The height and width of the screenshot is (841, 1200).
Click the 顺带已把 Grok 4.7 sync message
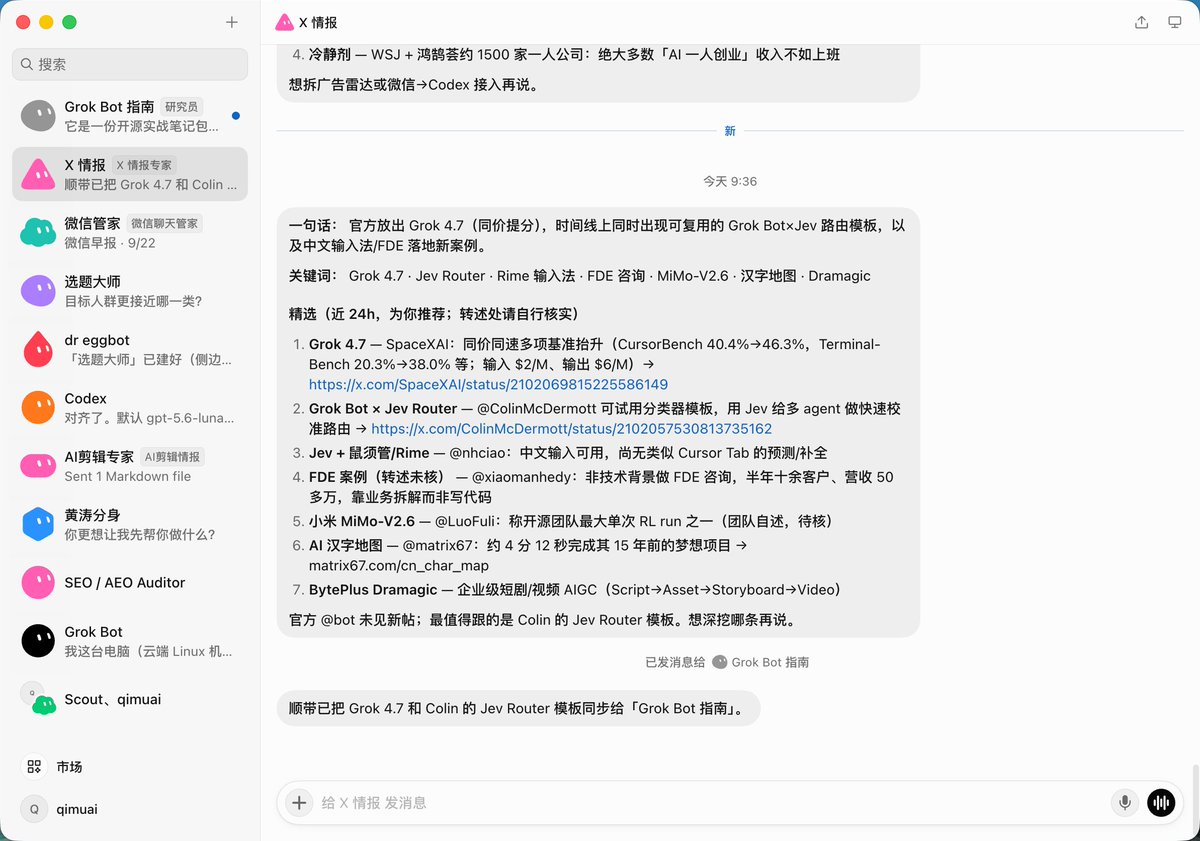[517, 709]
